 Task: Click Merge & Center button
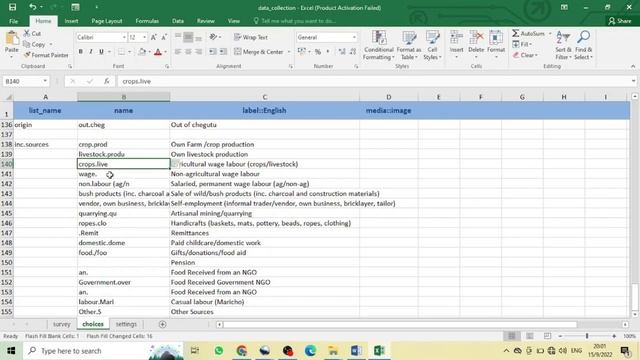[x=259, y=52]
